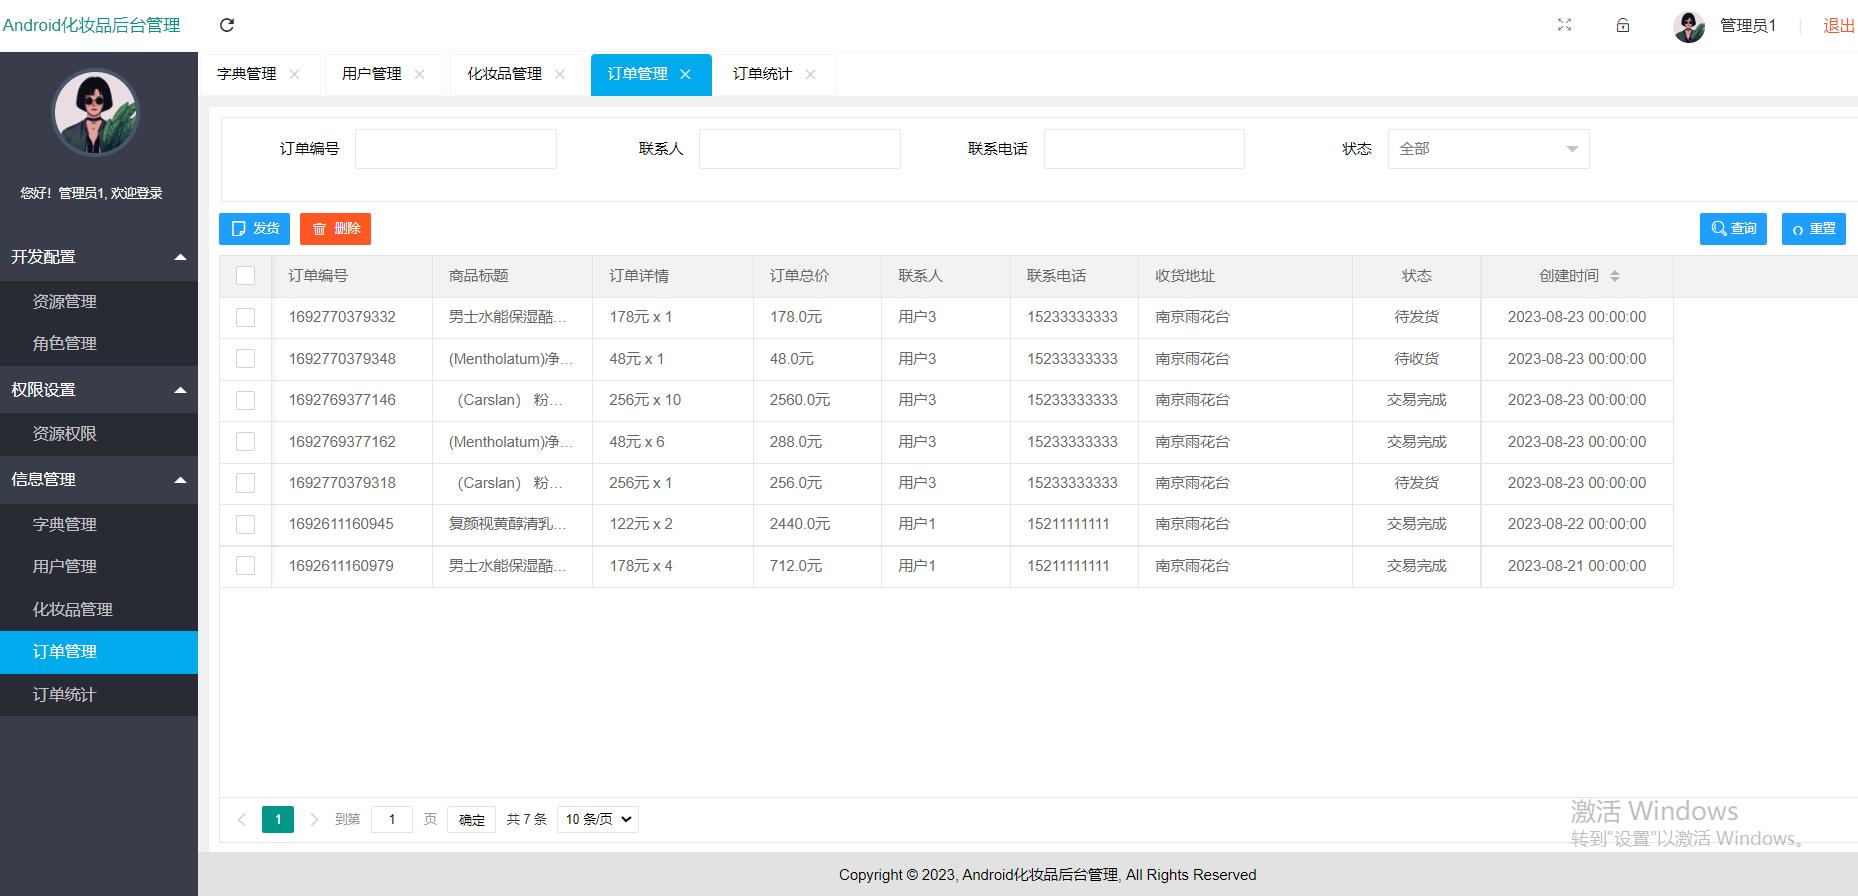
Task: Focus the 订单编号 search field
Action: coord(456,149)
